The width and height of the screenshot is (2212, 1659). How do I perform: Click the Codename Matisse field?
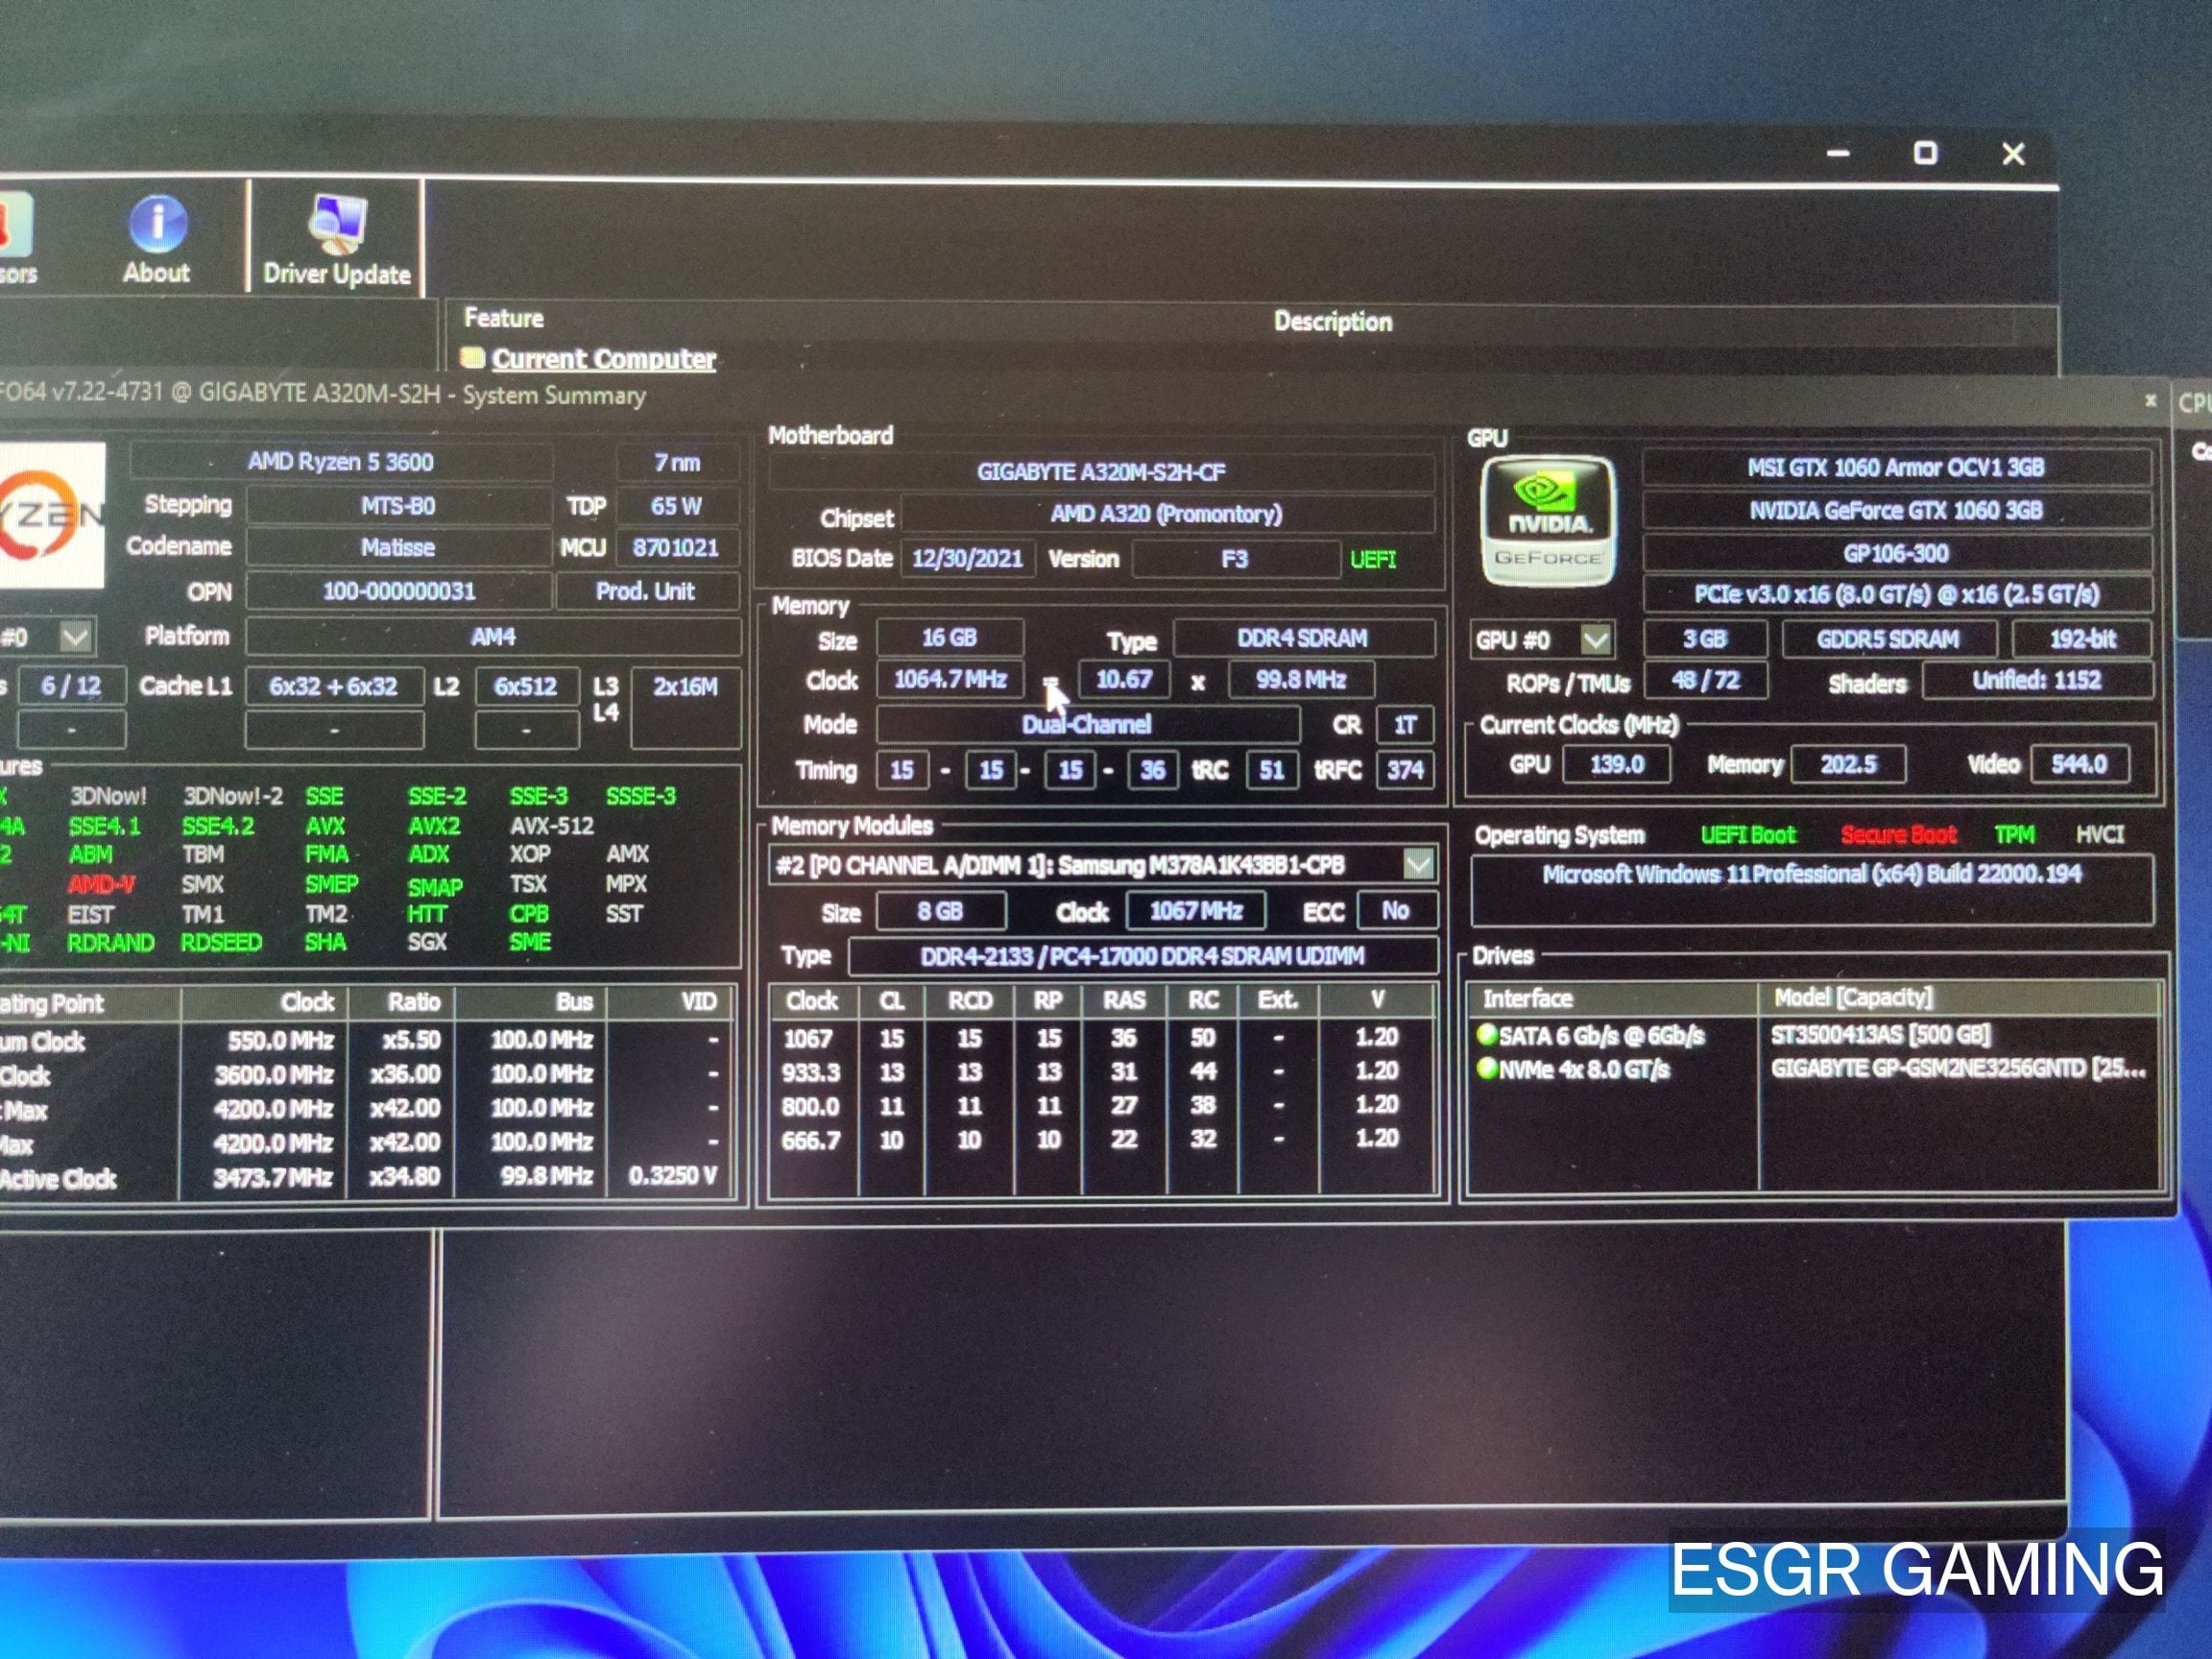[x=398, y=548]
